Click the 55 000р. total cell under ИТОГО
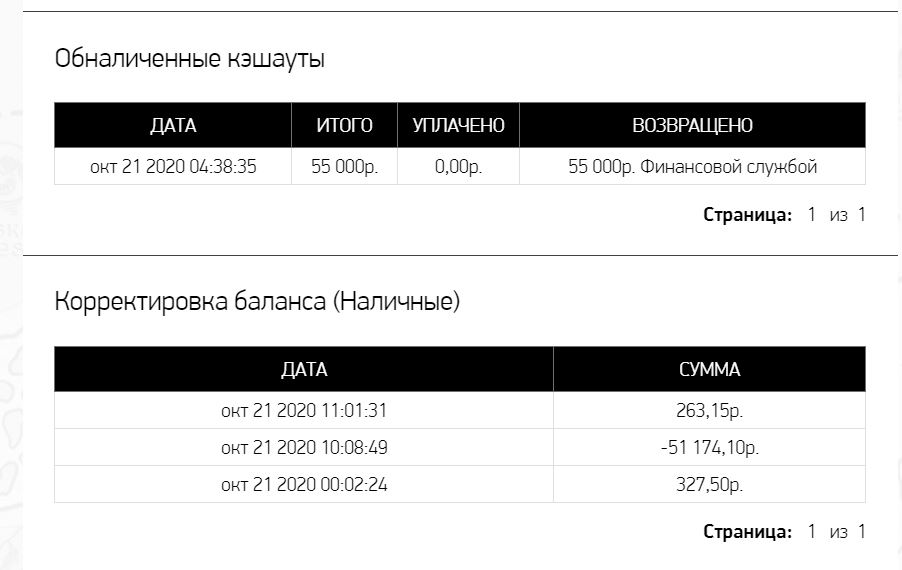Image resolution: width=902 pixels, height=570 pixels. (x=344, y=167)
